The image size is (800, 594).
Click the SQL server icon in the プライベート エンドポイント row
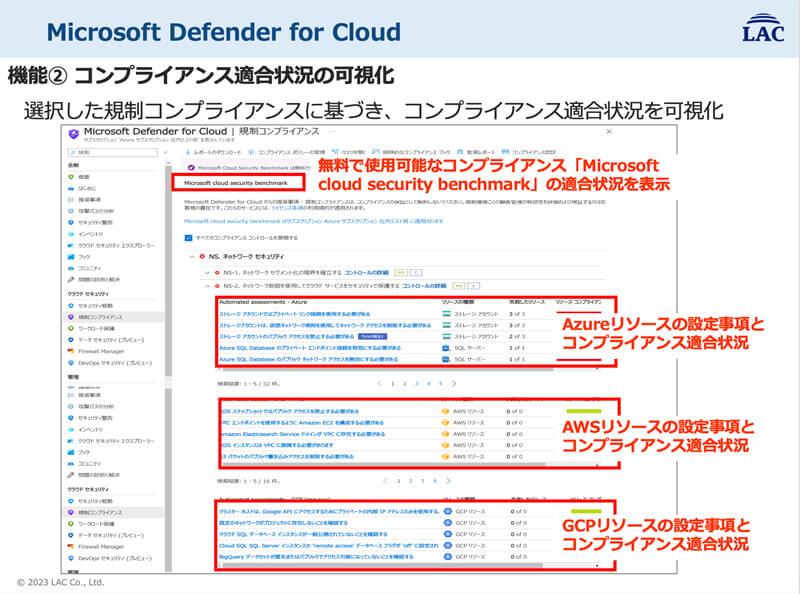point(446,348)
